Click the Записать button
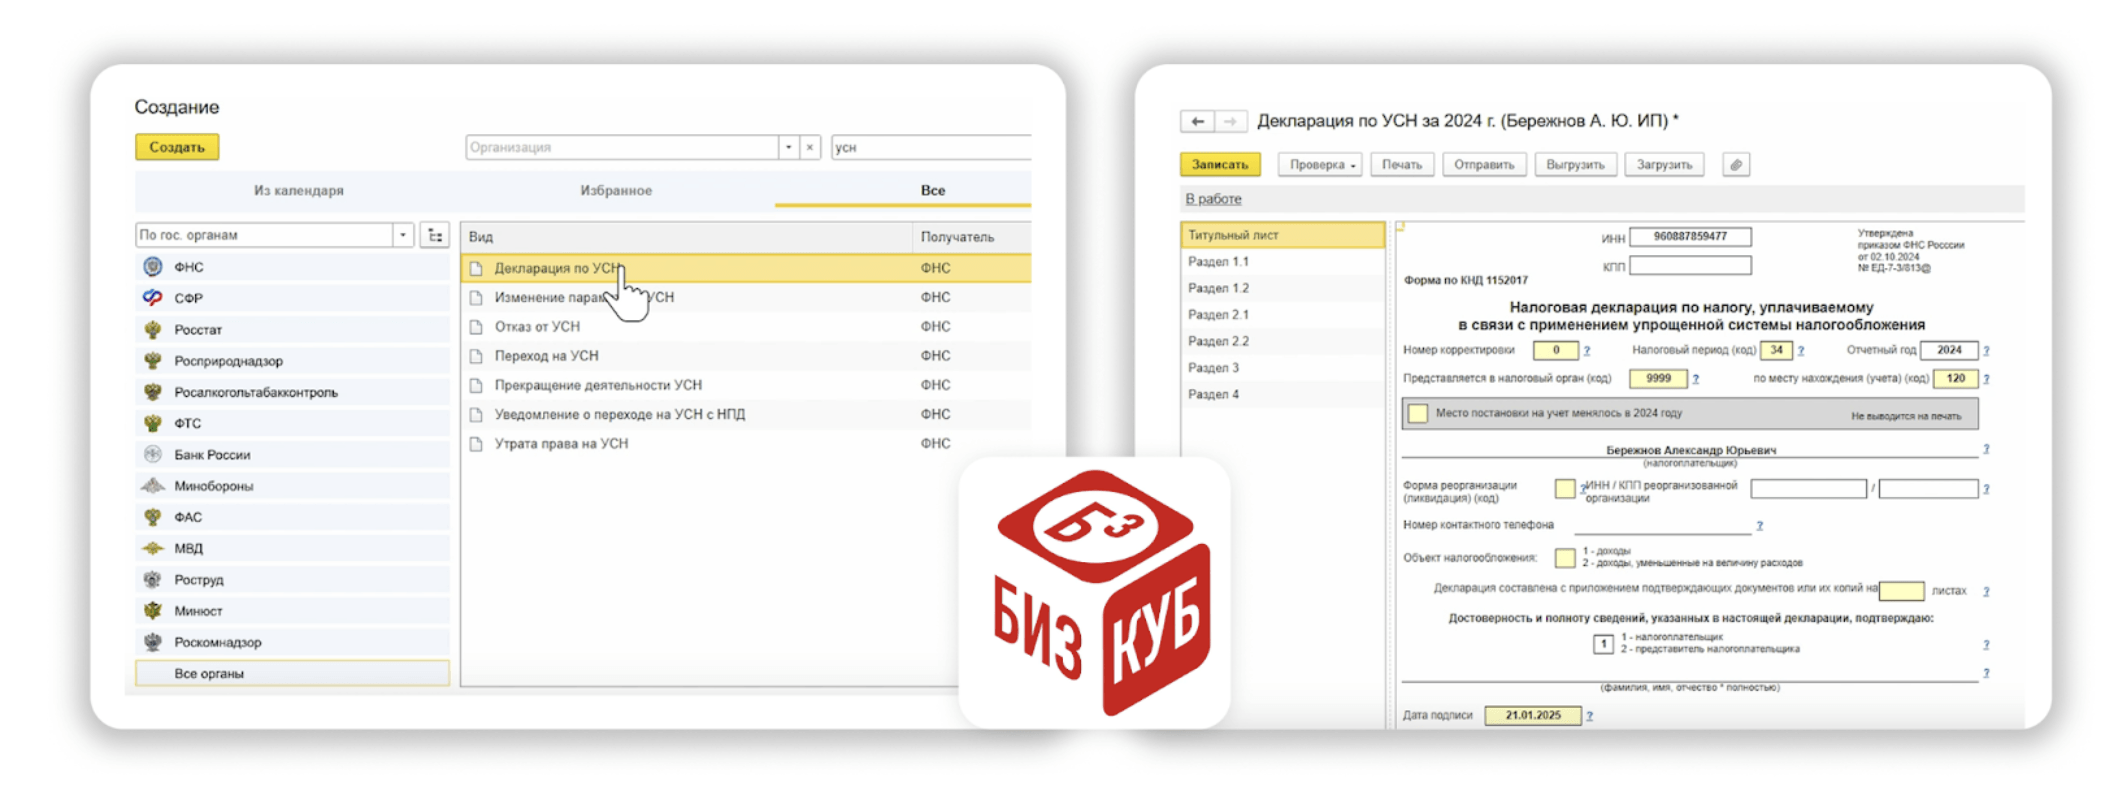 (x=1220, y=165)
